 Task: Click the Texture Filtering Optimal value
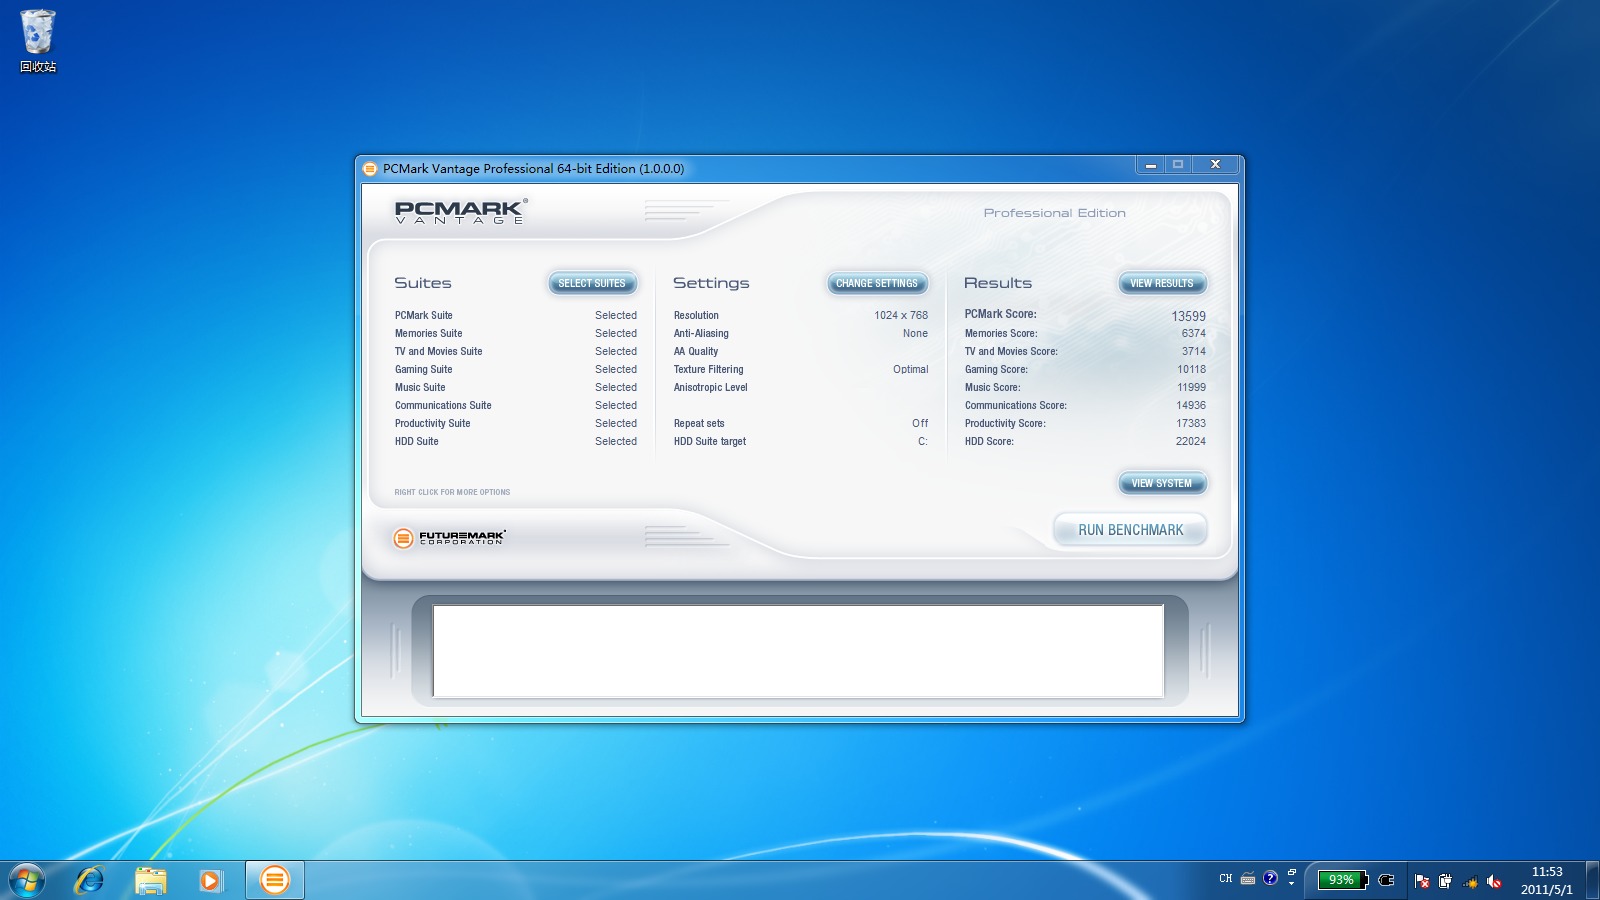[x=911, y=369]
